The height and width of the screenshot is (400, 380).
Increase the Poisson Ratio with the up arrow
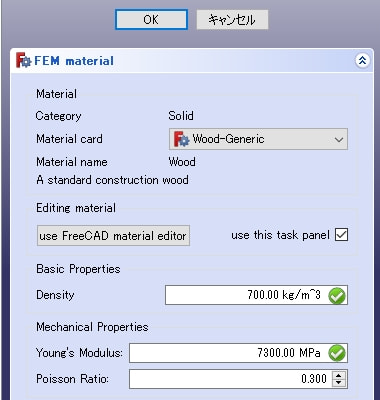tap(339, 375)
